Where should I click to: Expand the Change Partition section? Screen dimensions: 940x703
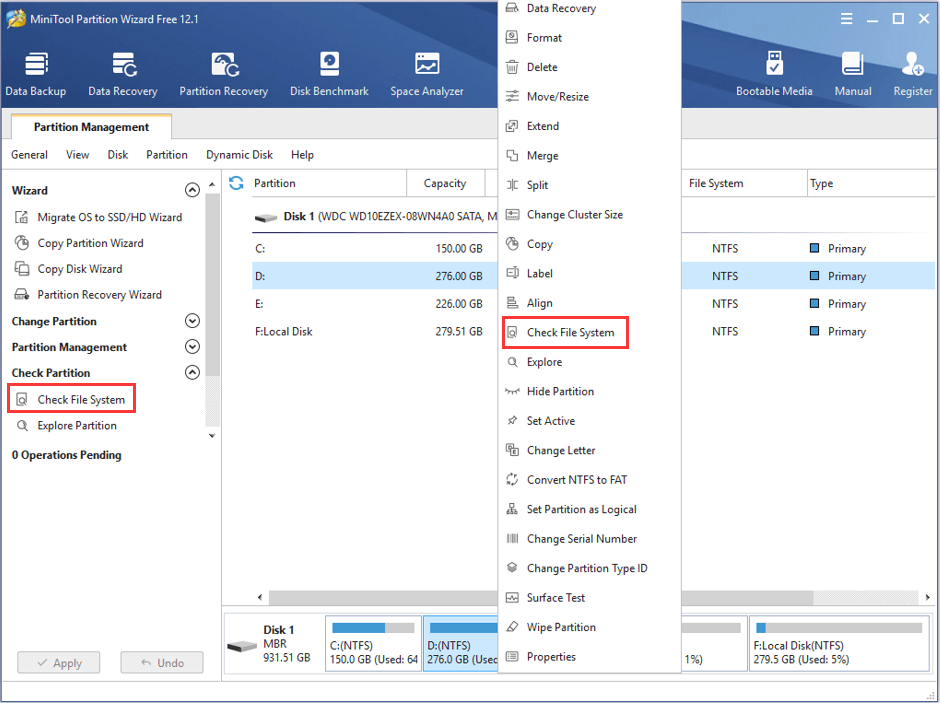193,321
